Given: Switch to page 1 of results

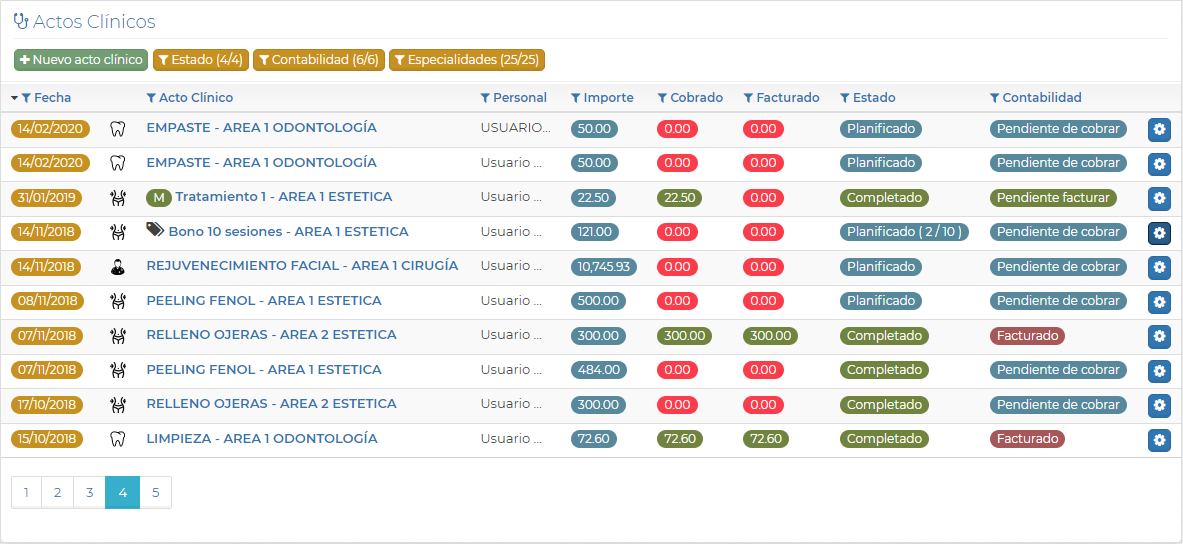Looking at the screenshot, I should 26,492.
